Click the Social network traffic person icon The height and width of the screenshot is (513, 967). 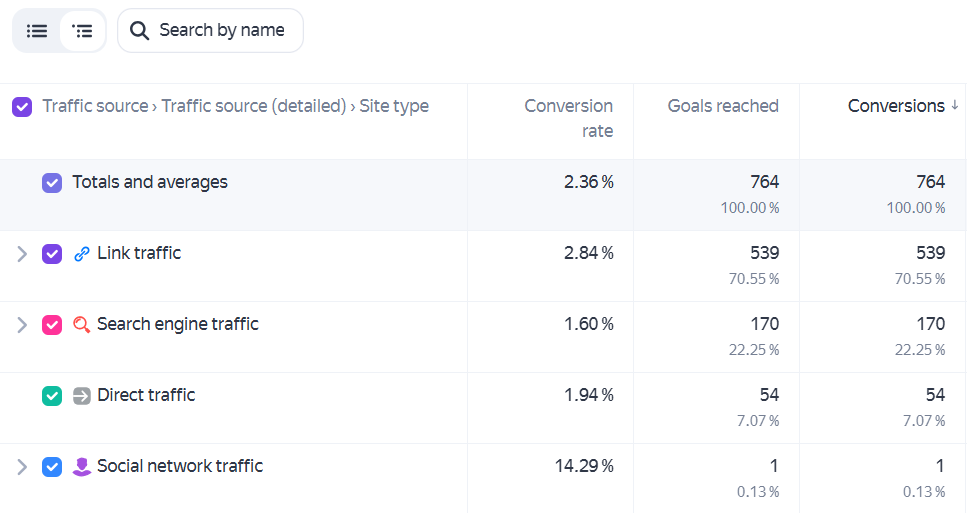81,467
